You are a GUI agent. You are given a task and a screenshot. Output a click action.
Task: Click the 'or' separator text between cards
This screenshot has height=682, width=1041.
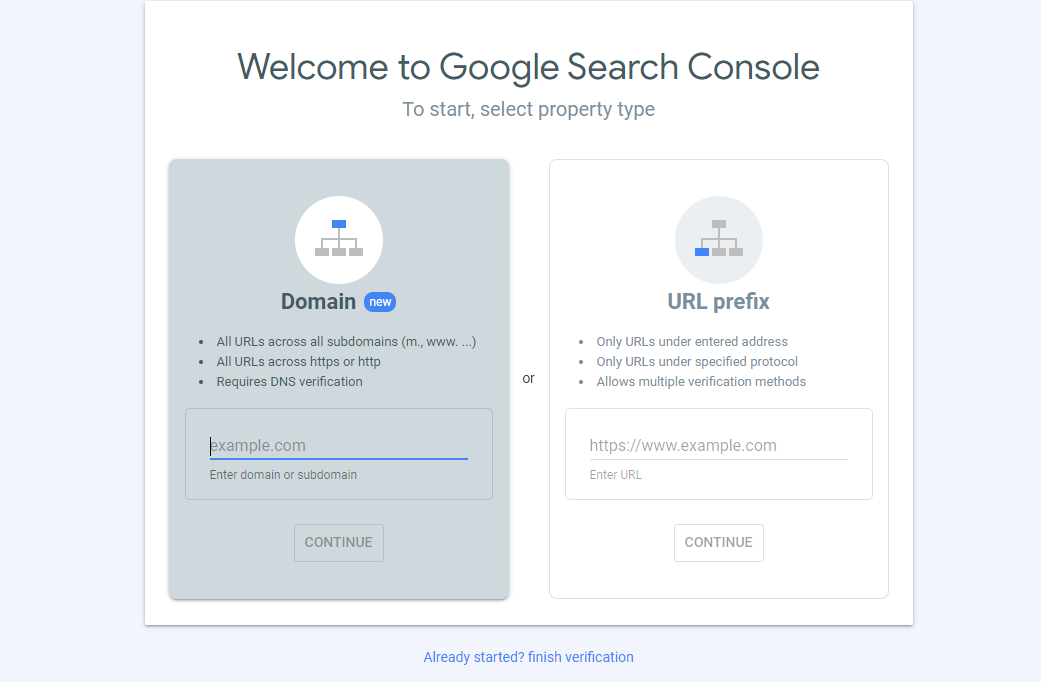[528, 379]
